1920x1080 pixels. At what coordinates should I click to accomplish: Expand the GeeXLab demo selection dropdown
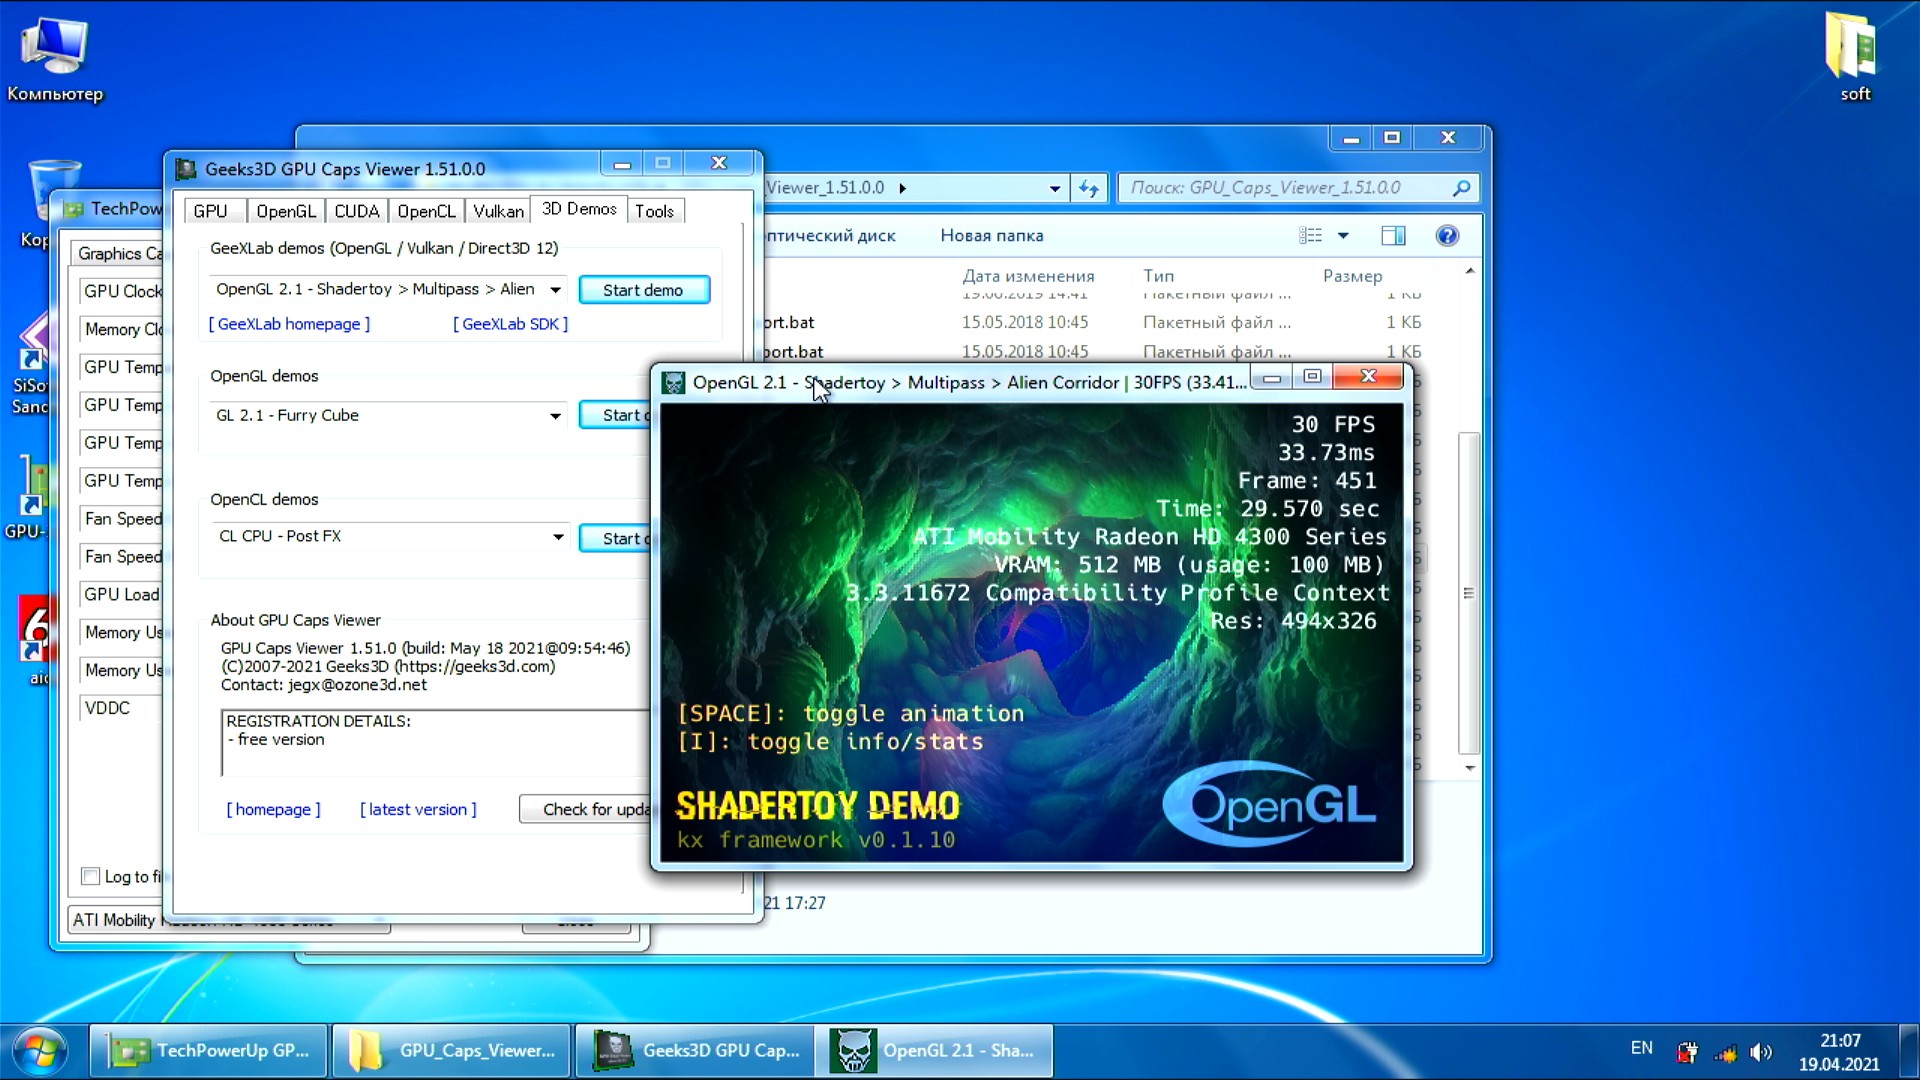[555, 290]
